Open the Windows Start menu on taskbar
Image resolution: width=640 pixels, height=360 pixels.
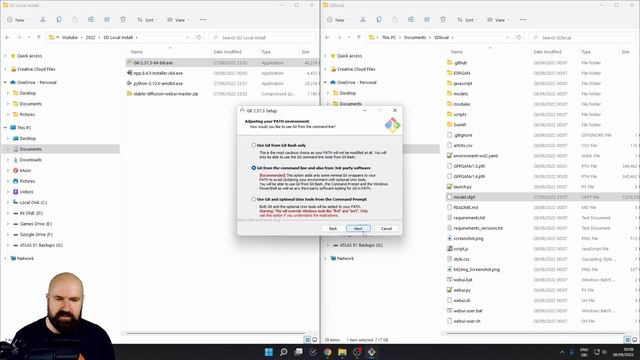(x=269, y=352)
